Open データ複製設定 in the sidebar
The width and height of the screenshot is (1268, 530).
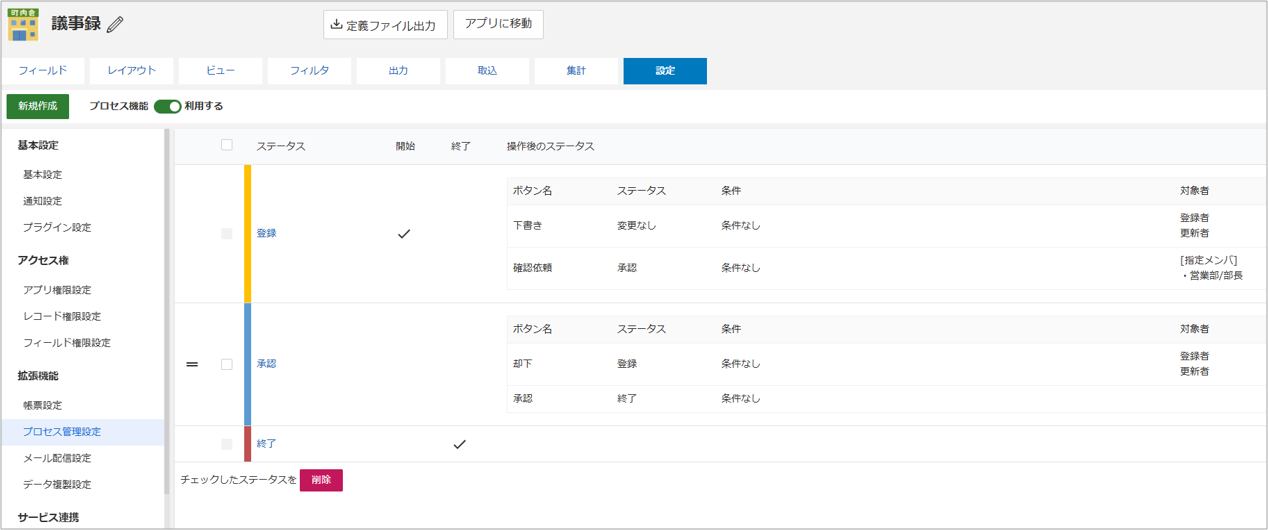[x=57, y=484]
